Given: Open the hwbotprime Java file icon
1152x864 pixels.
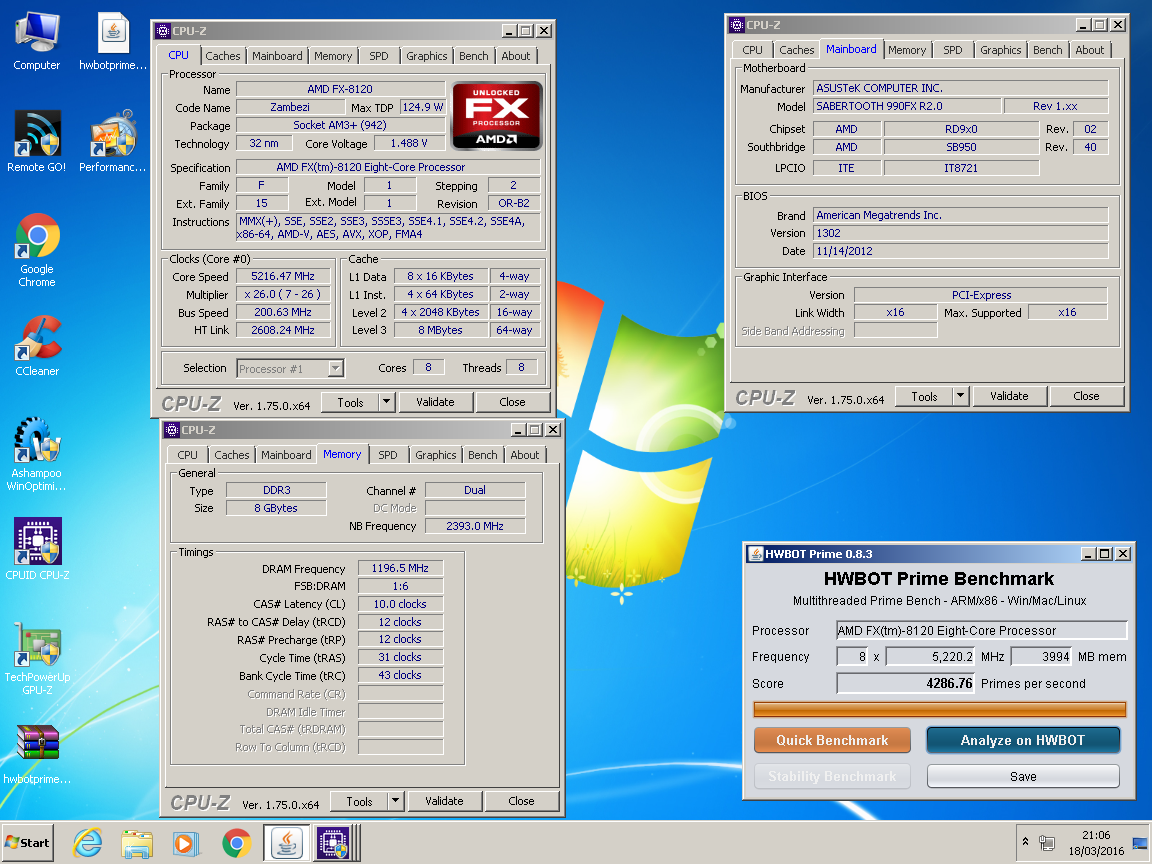Looking at the screenshot, I should (112, 42).
